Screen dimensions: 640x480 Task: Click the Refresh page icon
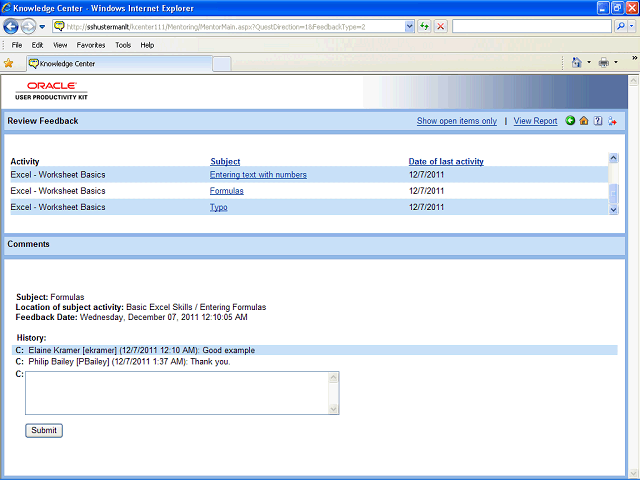pos(424,27)
